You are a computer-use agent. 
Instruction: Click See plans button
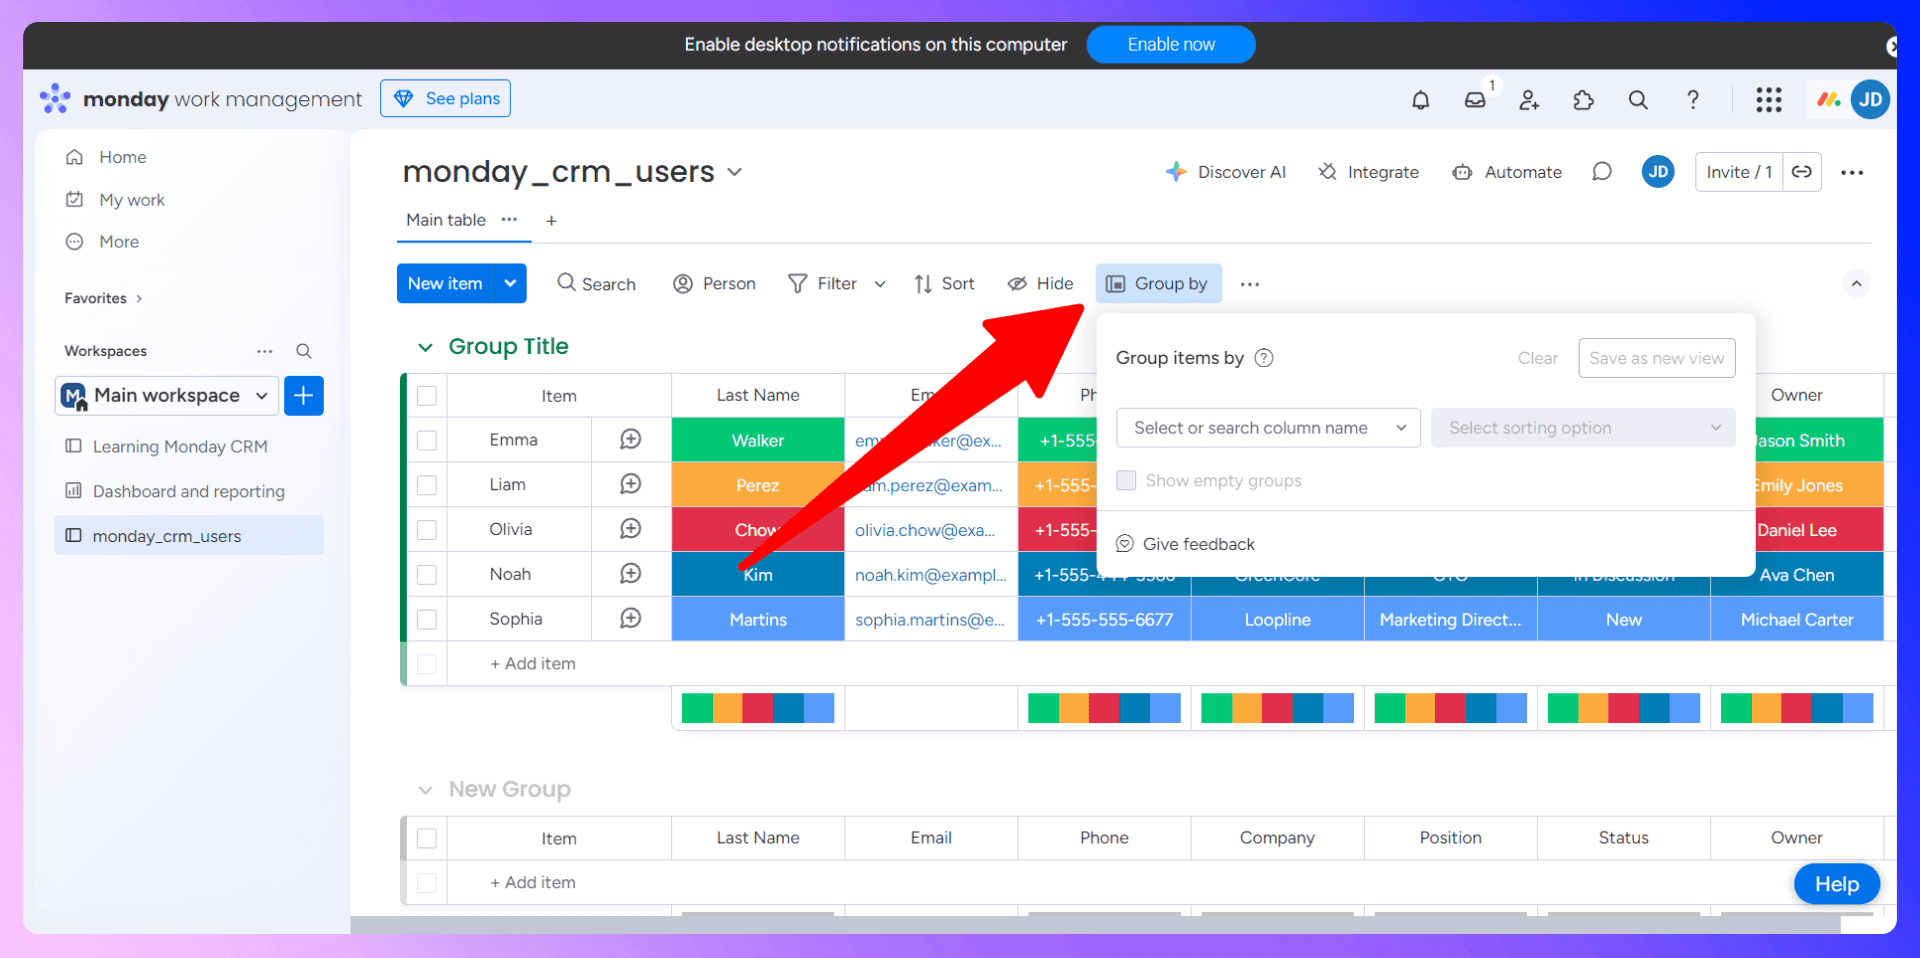pos(446,98)
